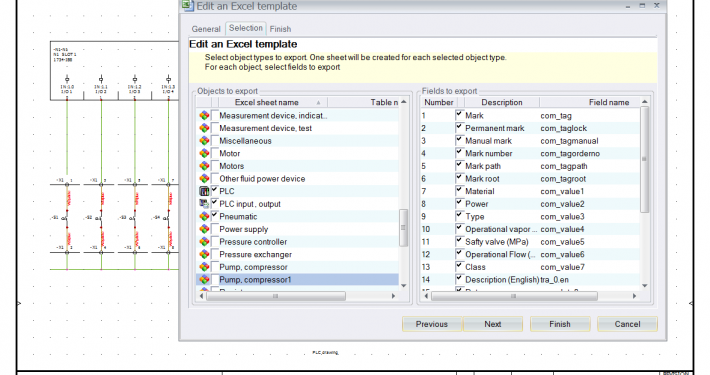Open the Finish tab
This screenshot has width=710, height=375.
(x=280, y=29)
